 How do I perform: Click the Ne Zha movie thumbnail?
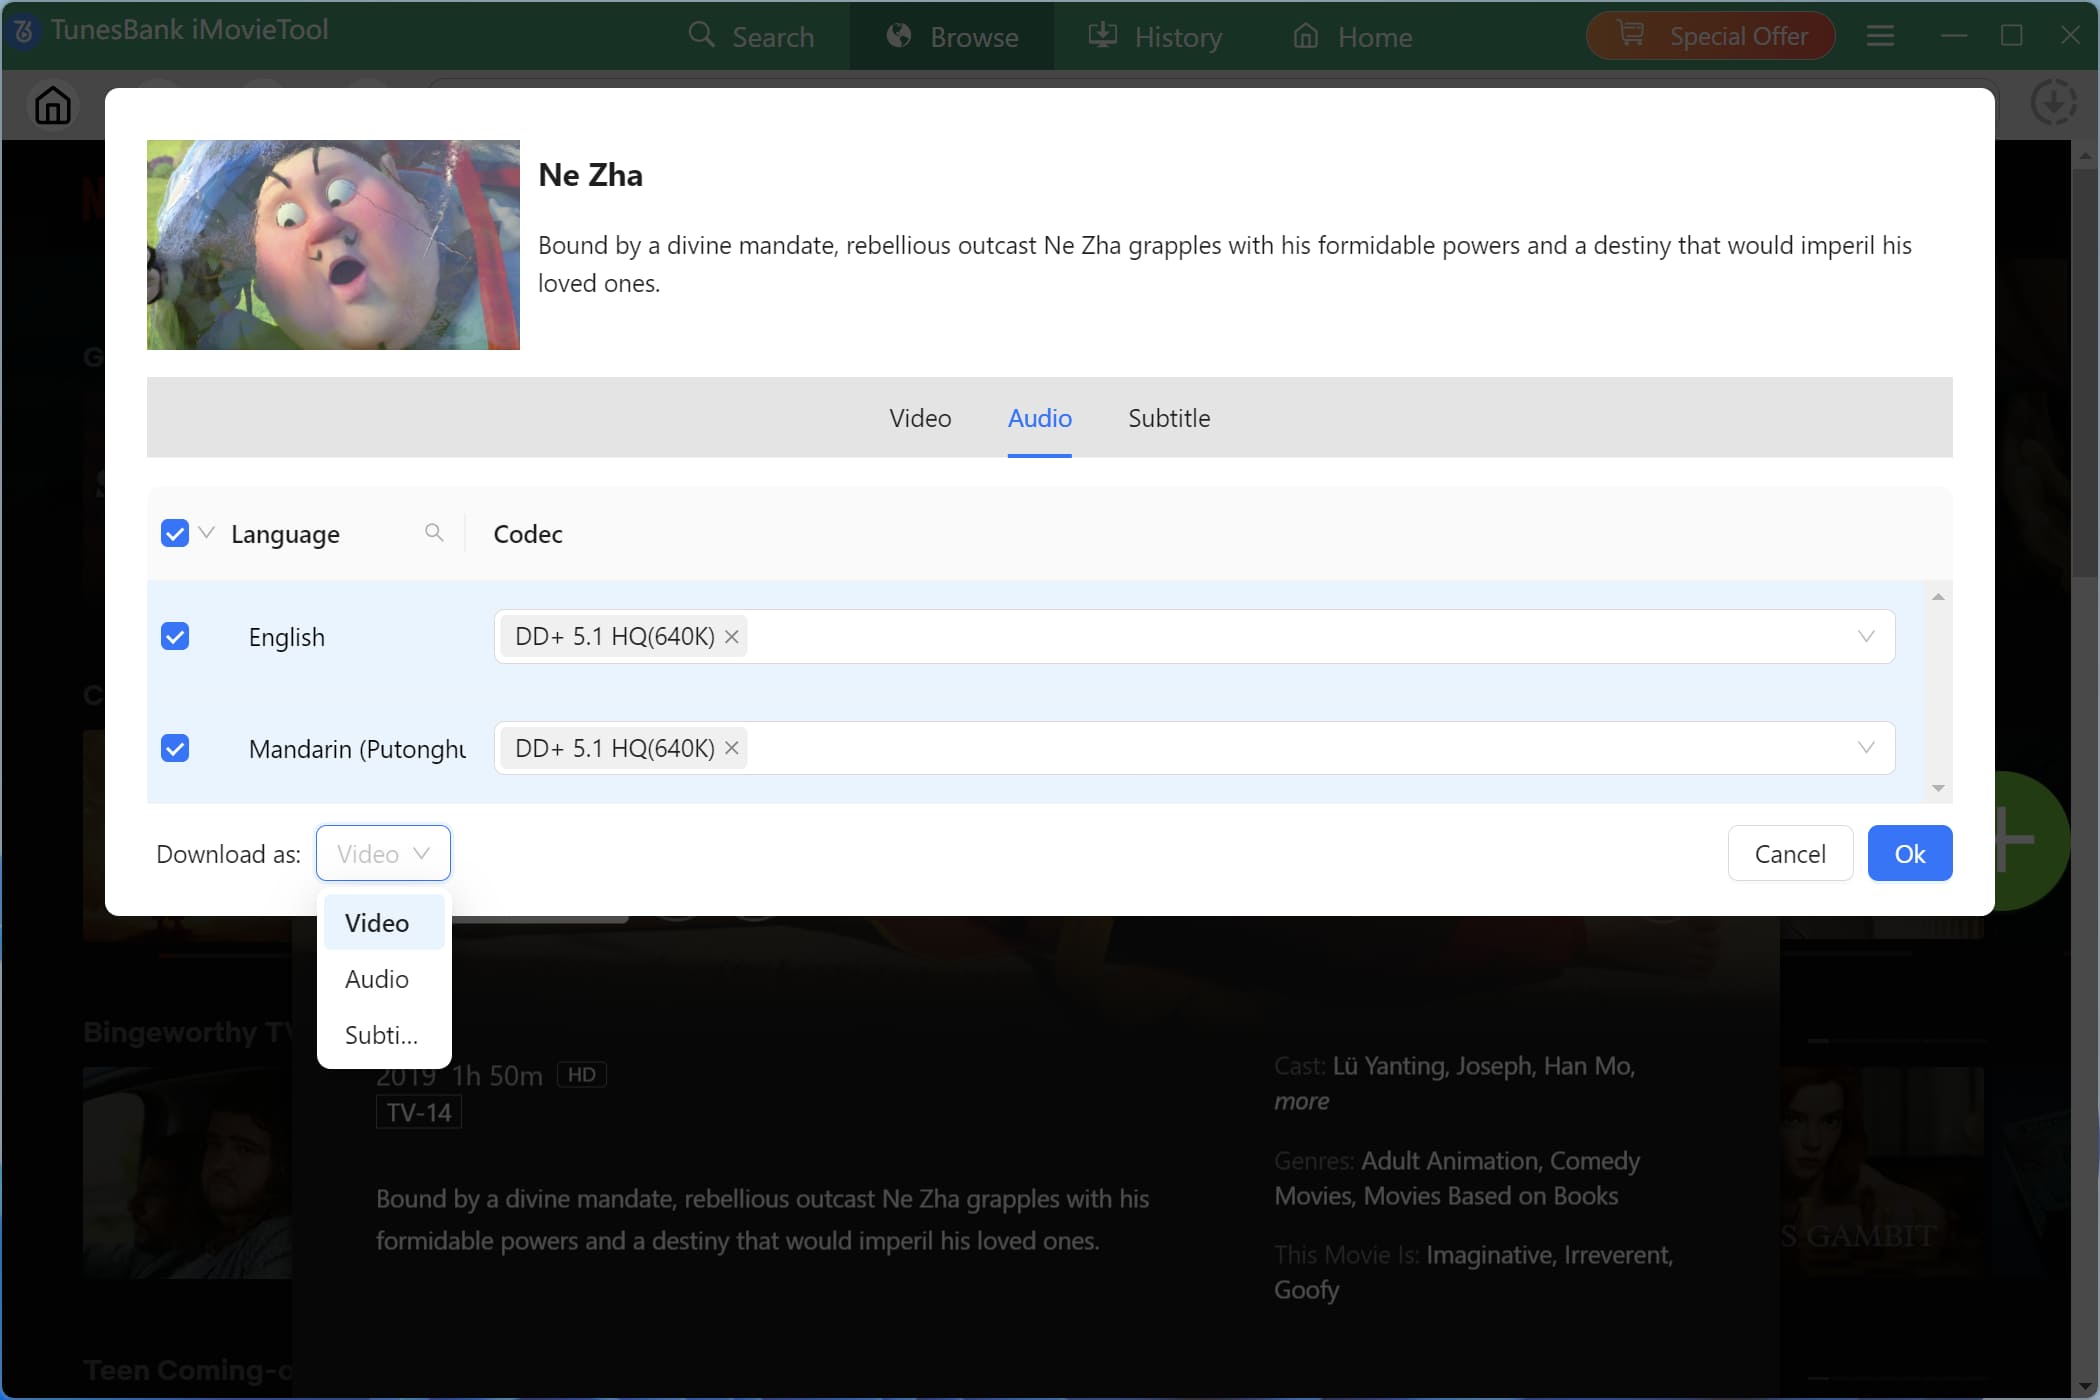(333, 245)
